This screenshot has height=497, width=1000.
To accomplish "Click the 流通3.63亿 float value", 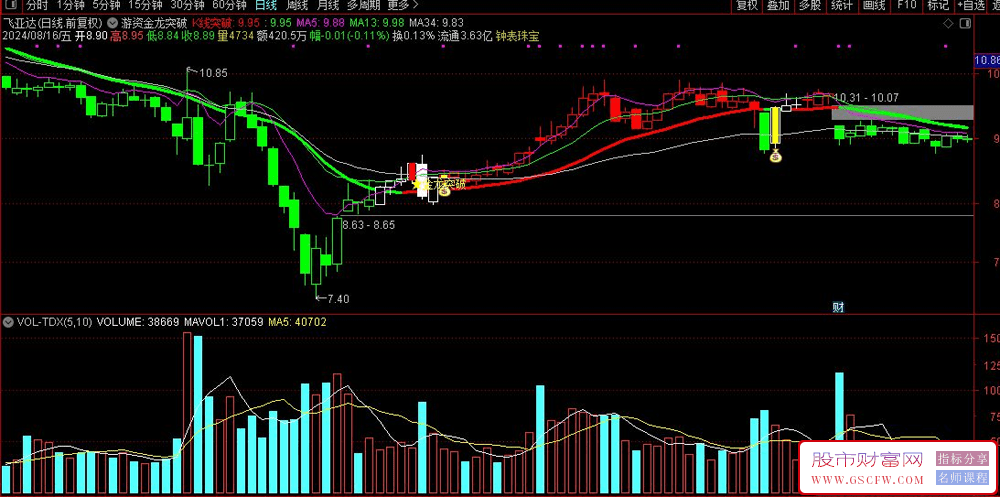I will coord(465,36).
